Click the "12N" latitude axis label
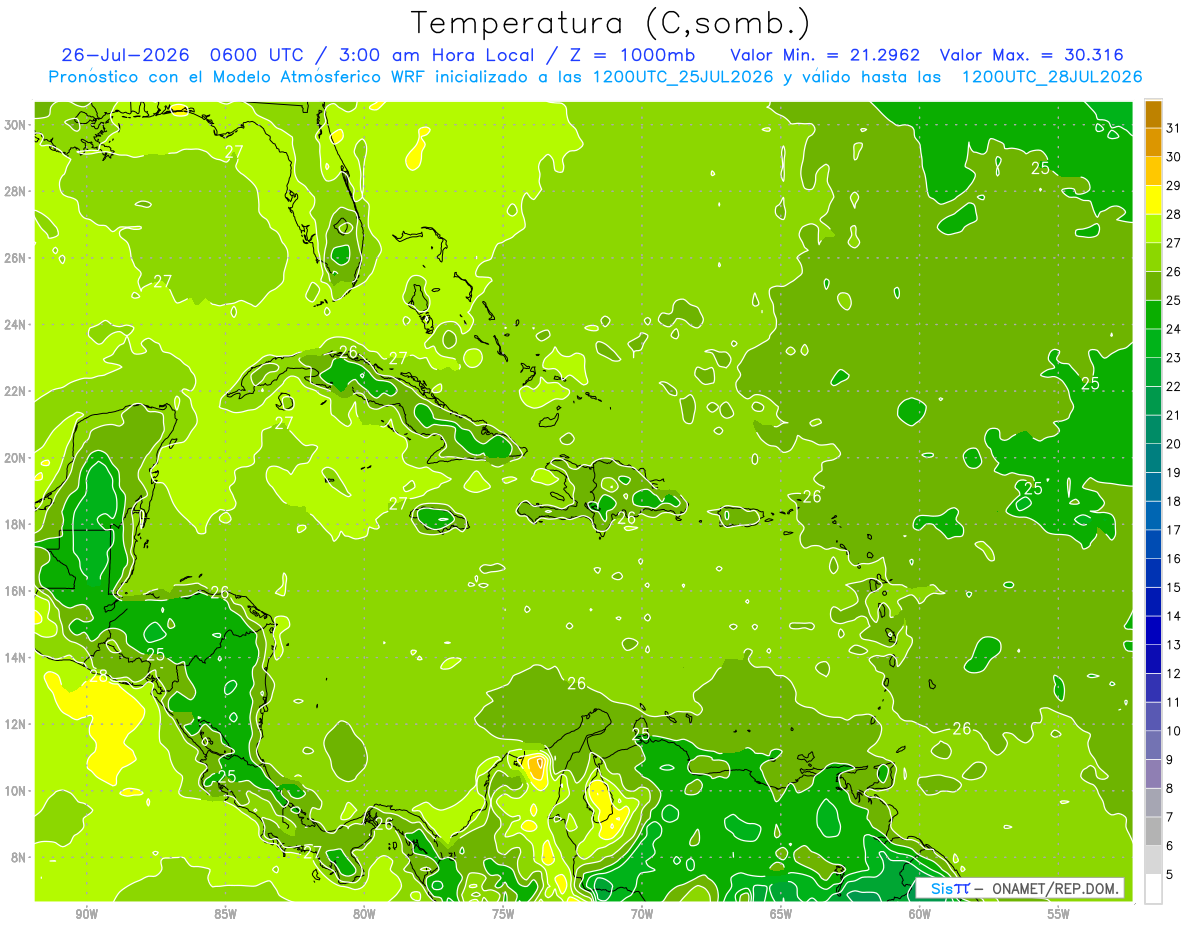Image resolution: width=1200 pixels, height=927 pixels. tap(16, 724)
